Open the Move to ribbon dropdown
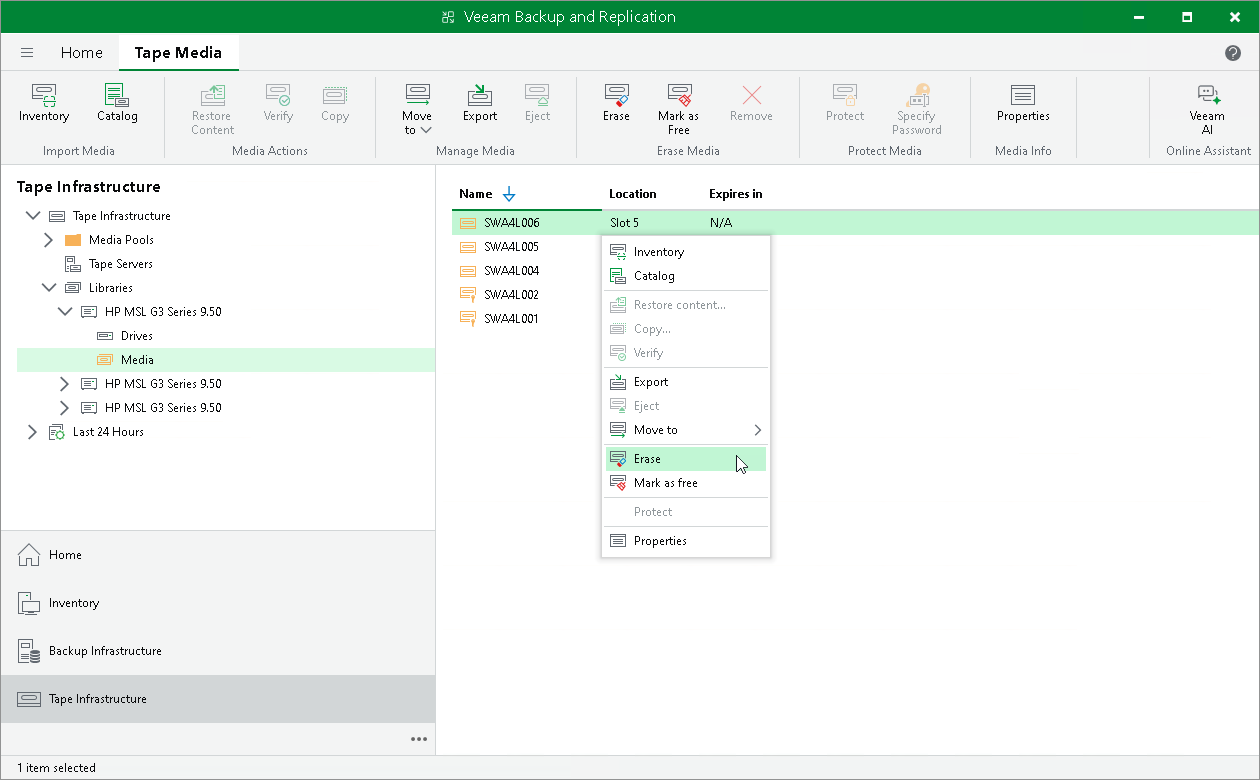 [x=417, y=110]
